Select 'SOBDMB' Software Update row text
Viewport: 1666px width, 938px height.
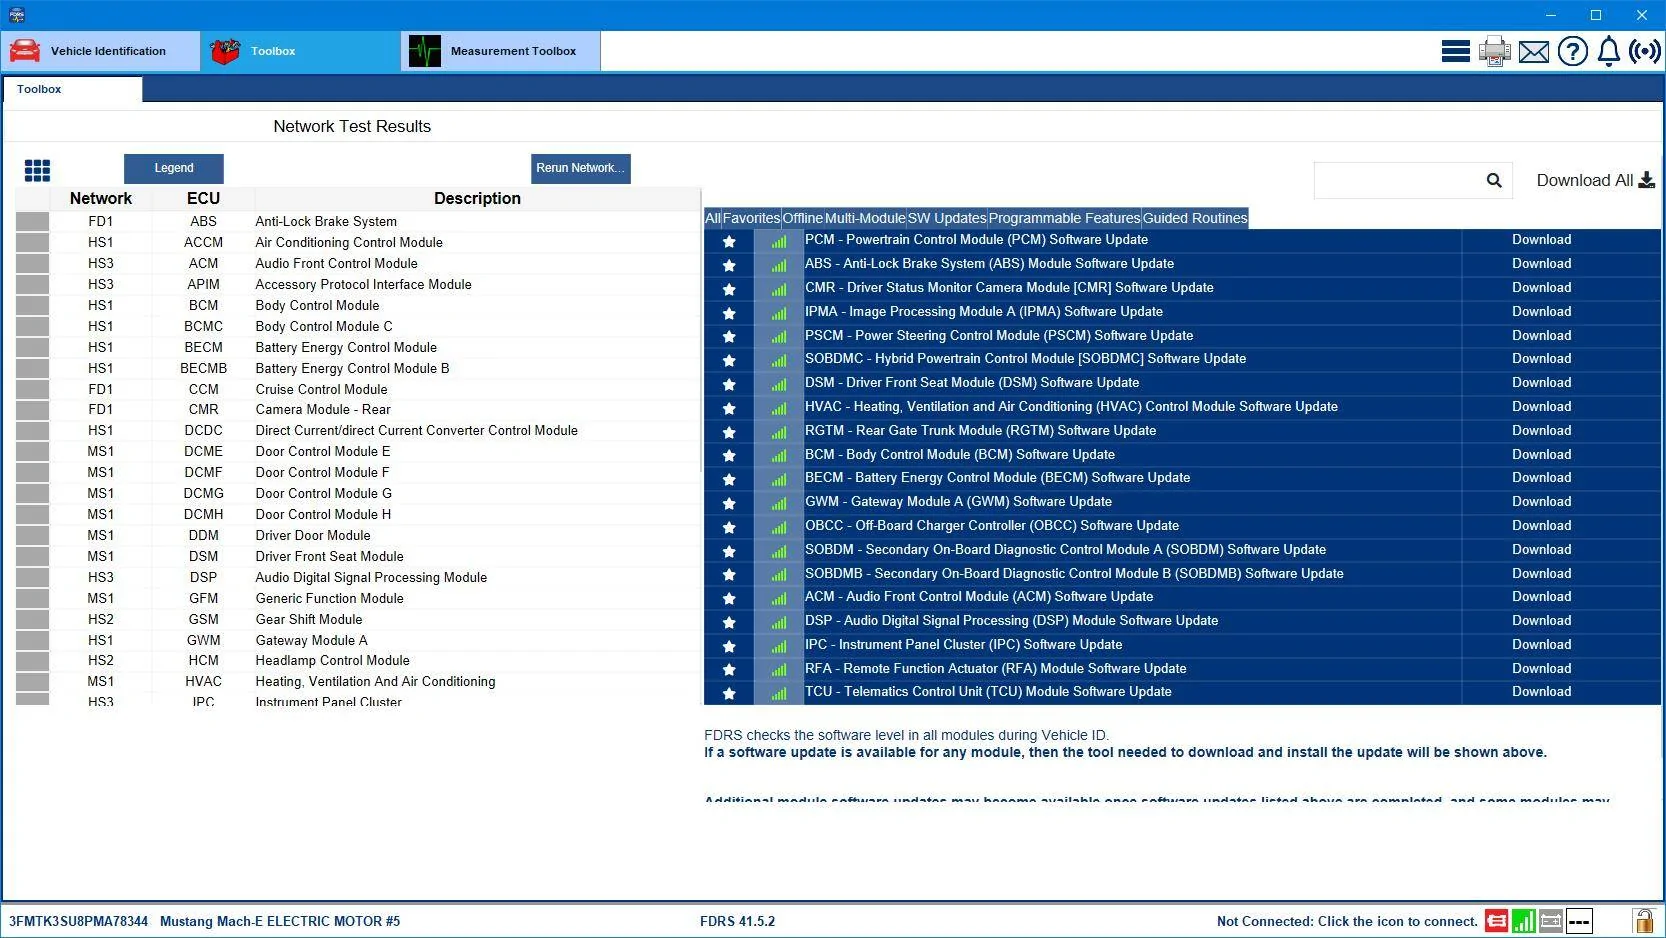pos(1074,573)
